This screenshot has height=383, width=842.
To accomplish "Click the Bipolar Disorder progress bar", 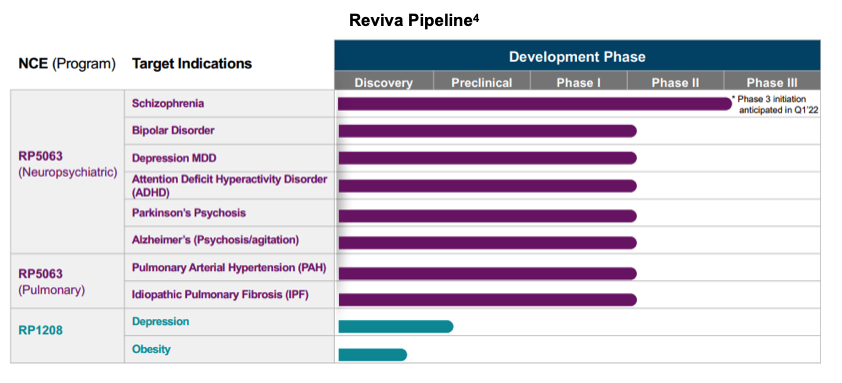I will click(x=488, y=131).
